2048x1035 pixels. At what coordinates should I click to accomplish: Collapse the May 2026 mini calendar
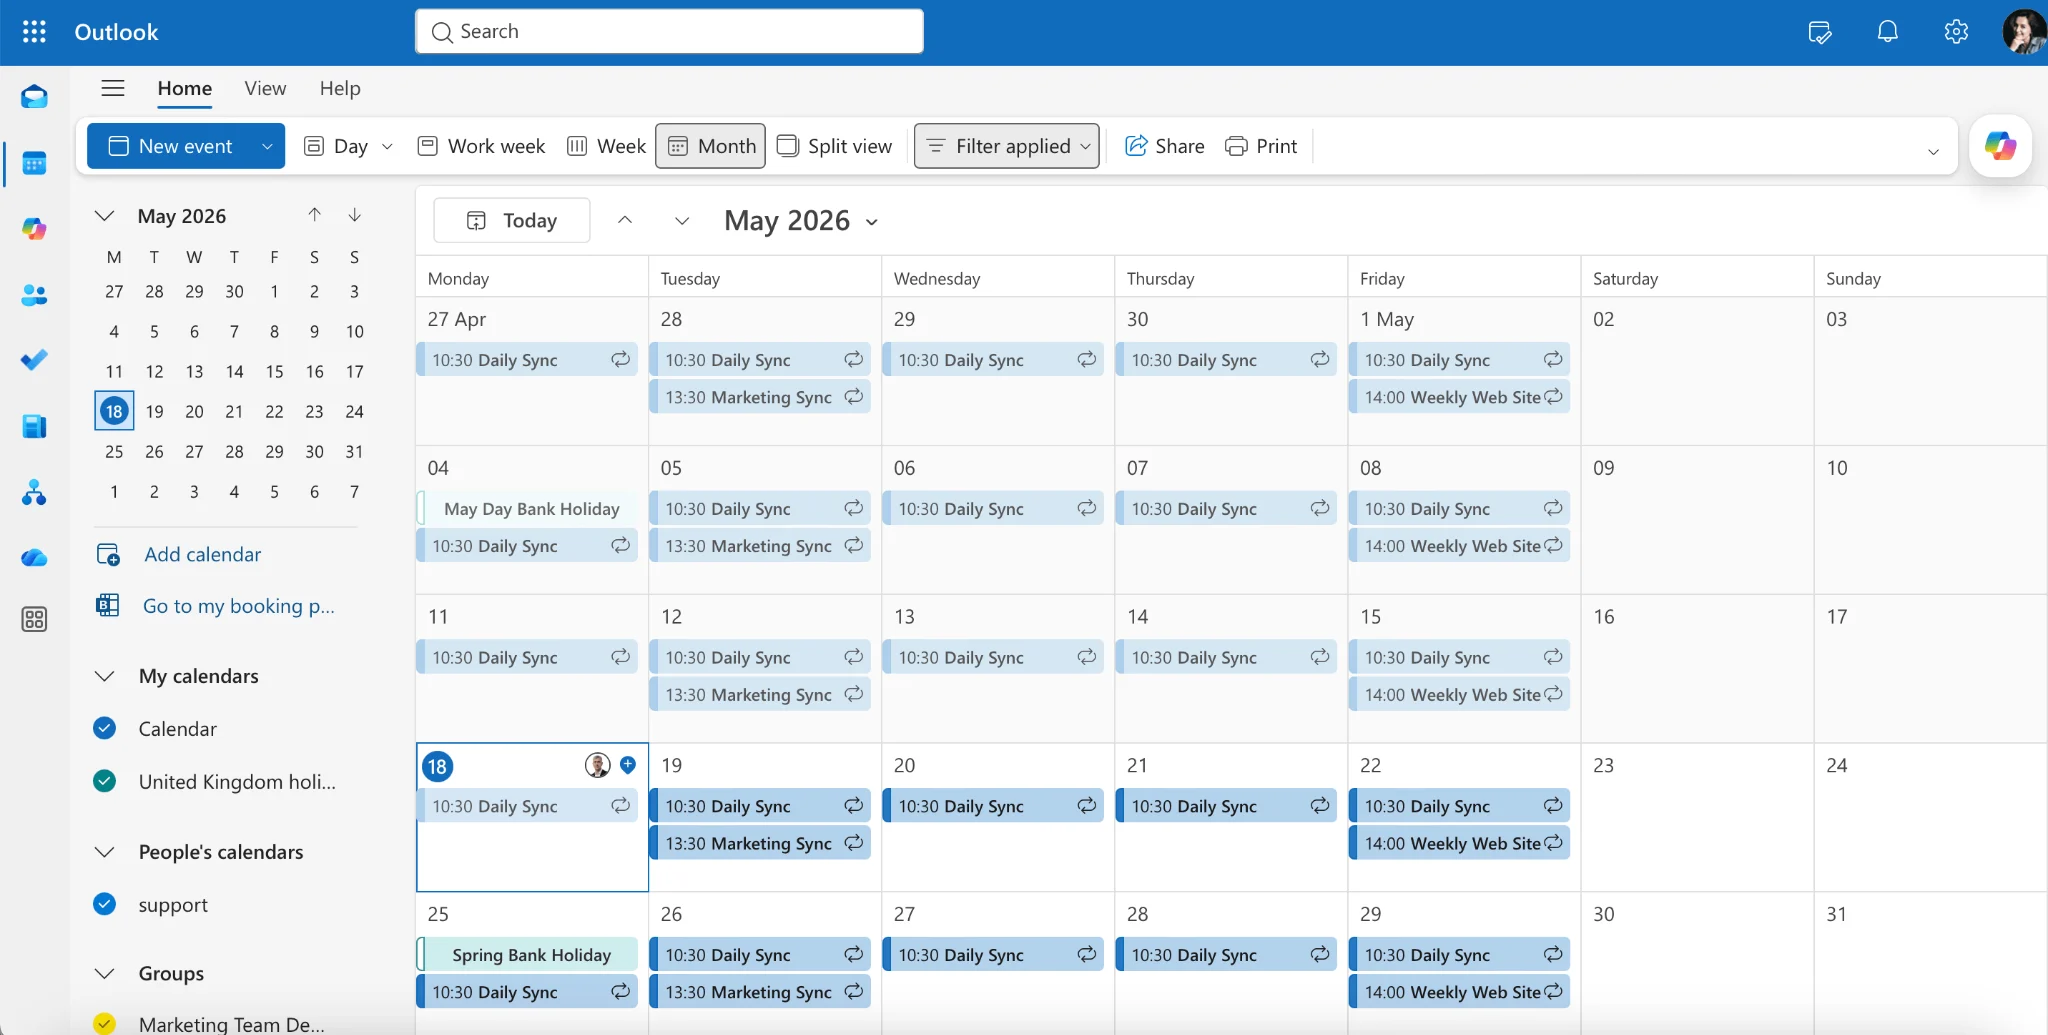[104, 216]
